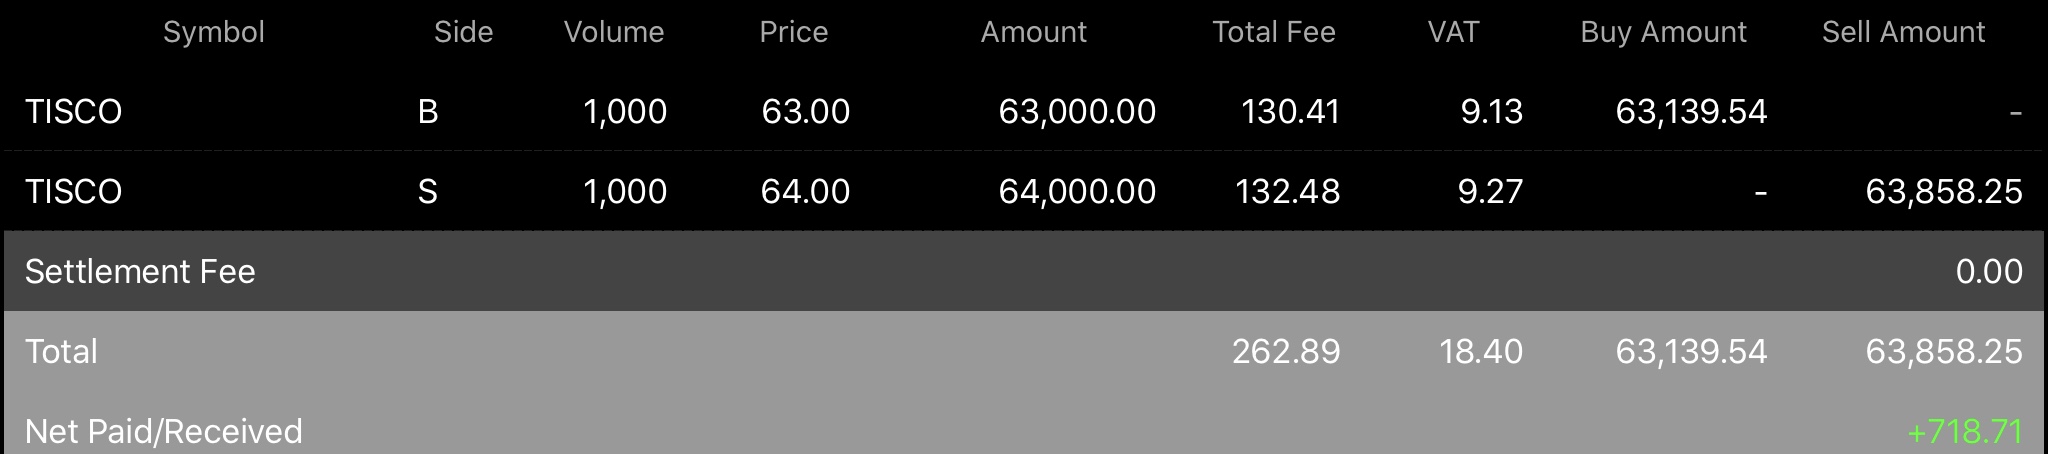
Task: Select the buy amount 63,139.54 in the TISCO row
Action: tap(1691, 111)
